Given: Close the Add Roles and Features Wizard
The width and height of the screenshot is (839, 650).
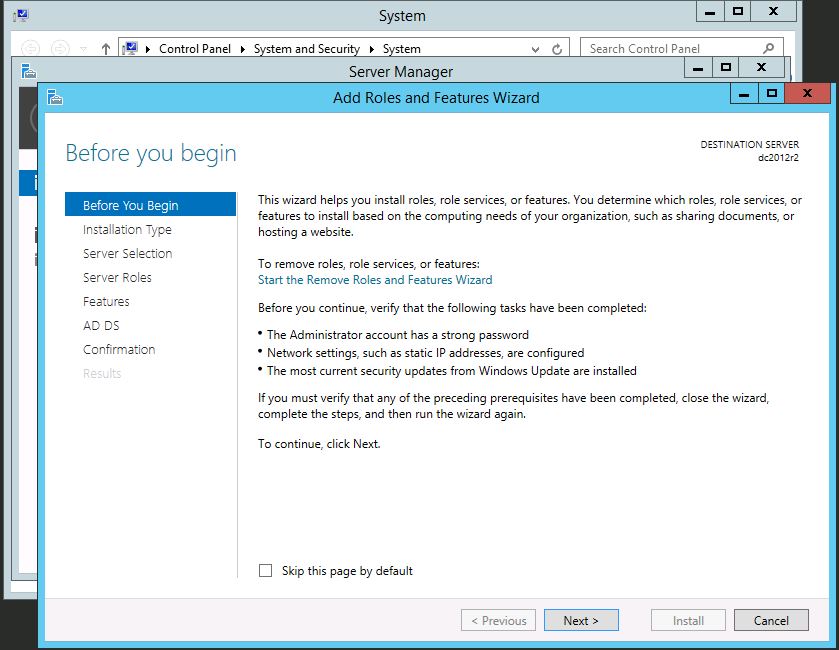Looking at the screenshot, I should click(x=807, y=94).
